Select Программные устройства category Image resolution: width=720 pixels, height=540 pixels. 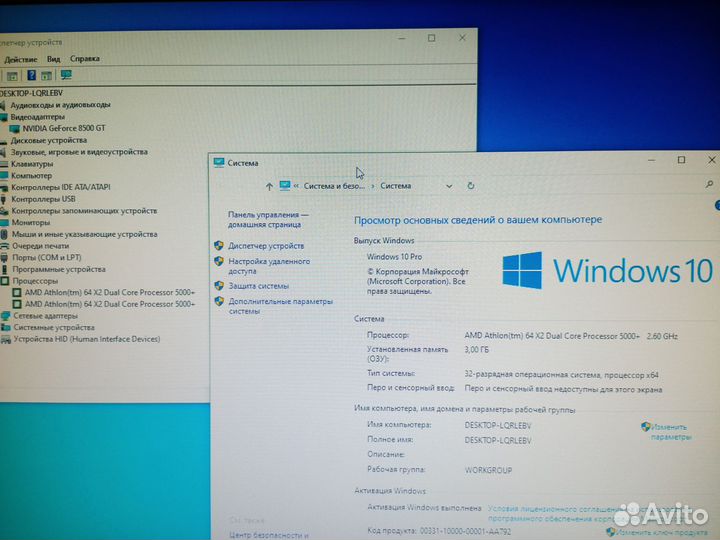point(59,269)
